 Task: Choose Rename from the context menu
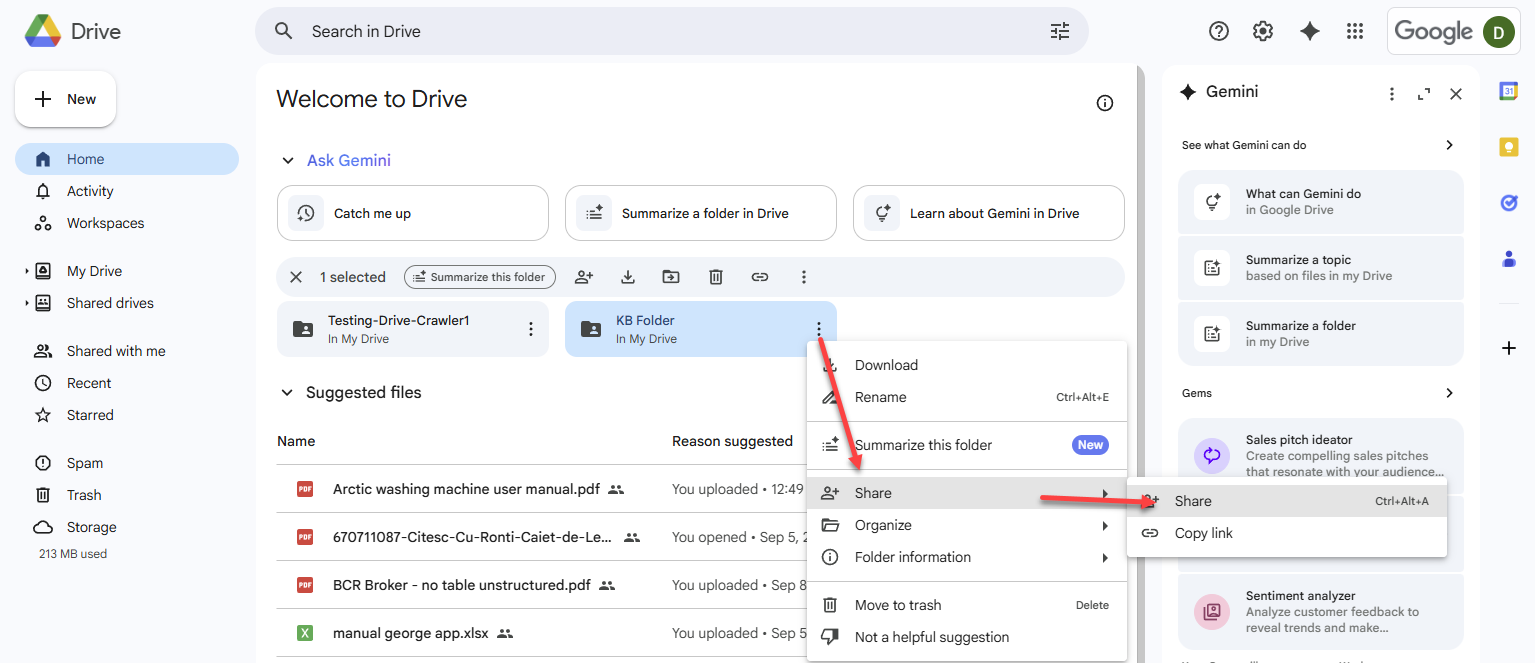pyautogui.click(x=967, y=397)
